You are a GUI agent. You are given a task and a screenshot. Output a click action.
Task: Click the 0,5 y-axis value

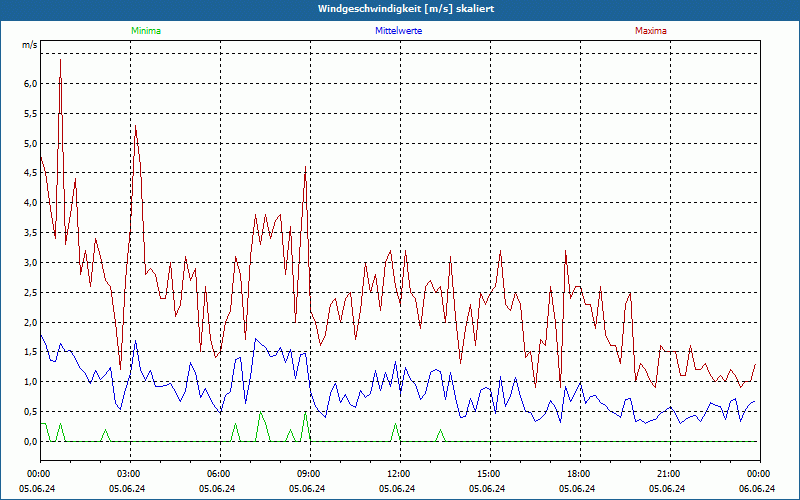click(x=32, y=412)
